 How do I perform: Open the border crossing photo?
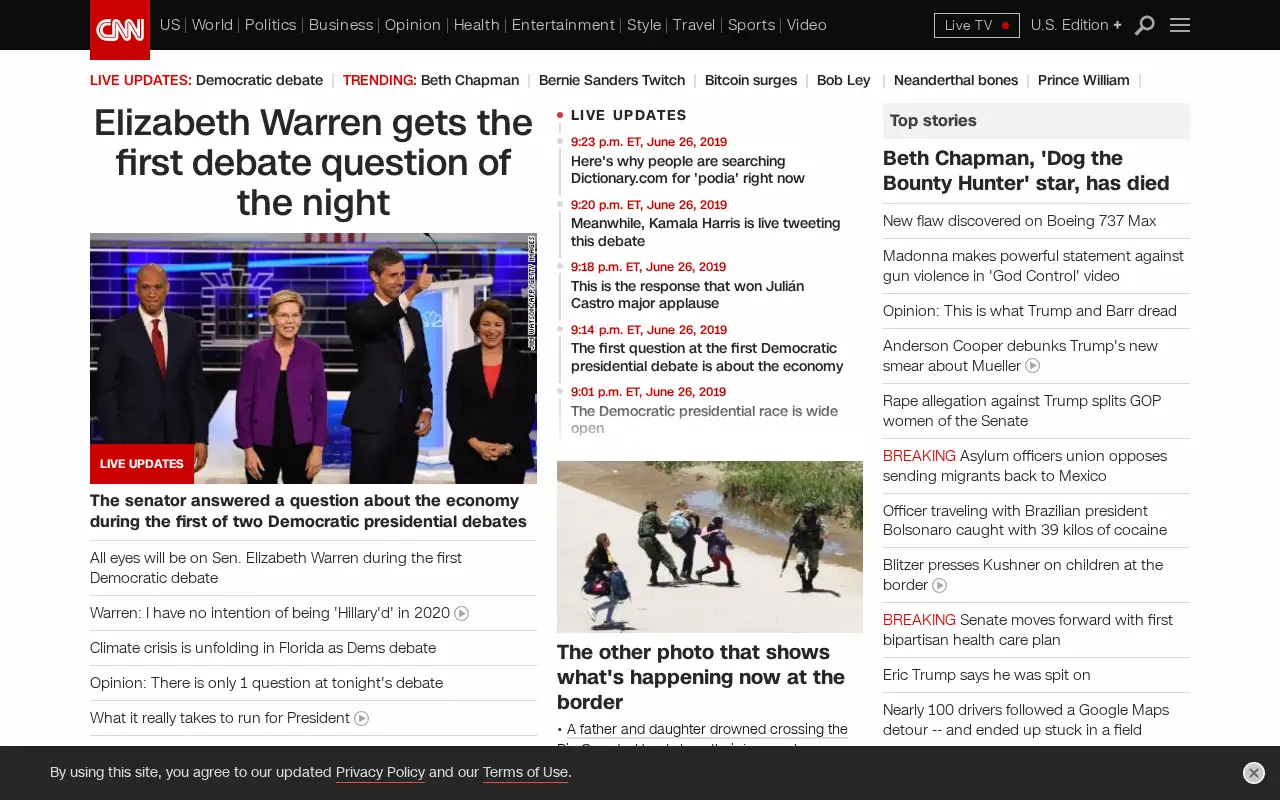[x=710, y=547]
